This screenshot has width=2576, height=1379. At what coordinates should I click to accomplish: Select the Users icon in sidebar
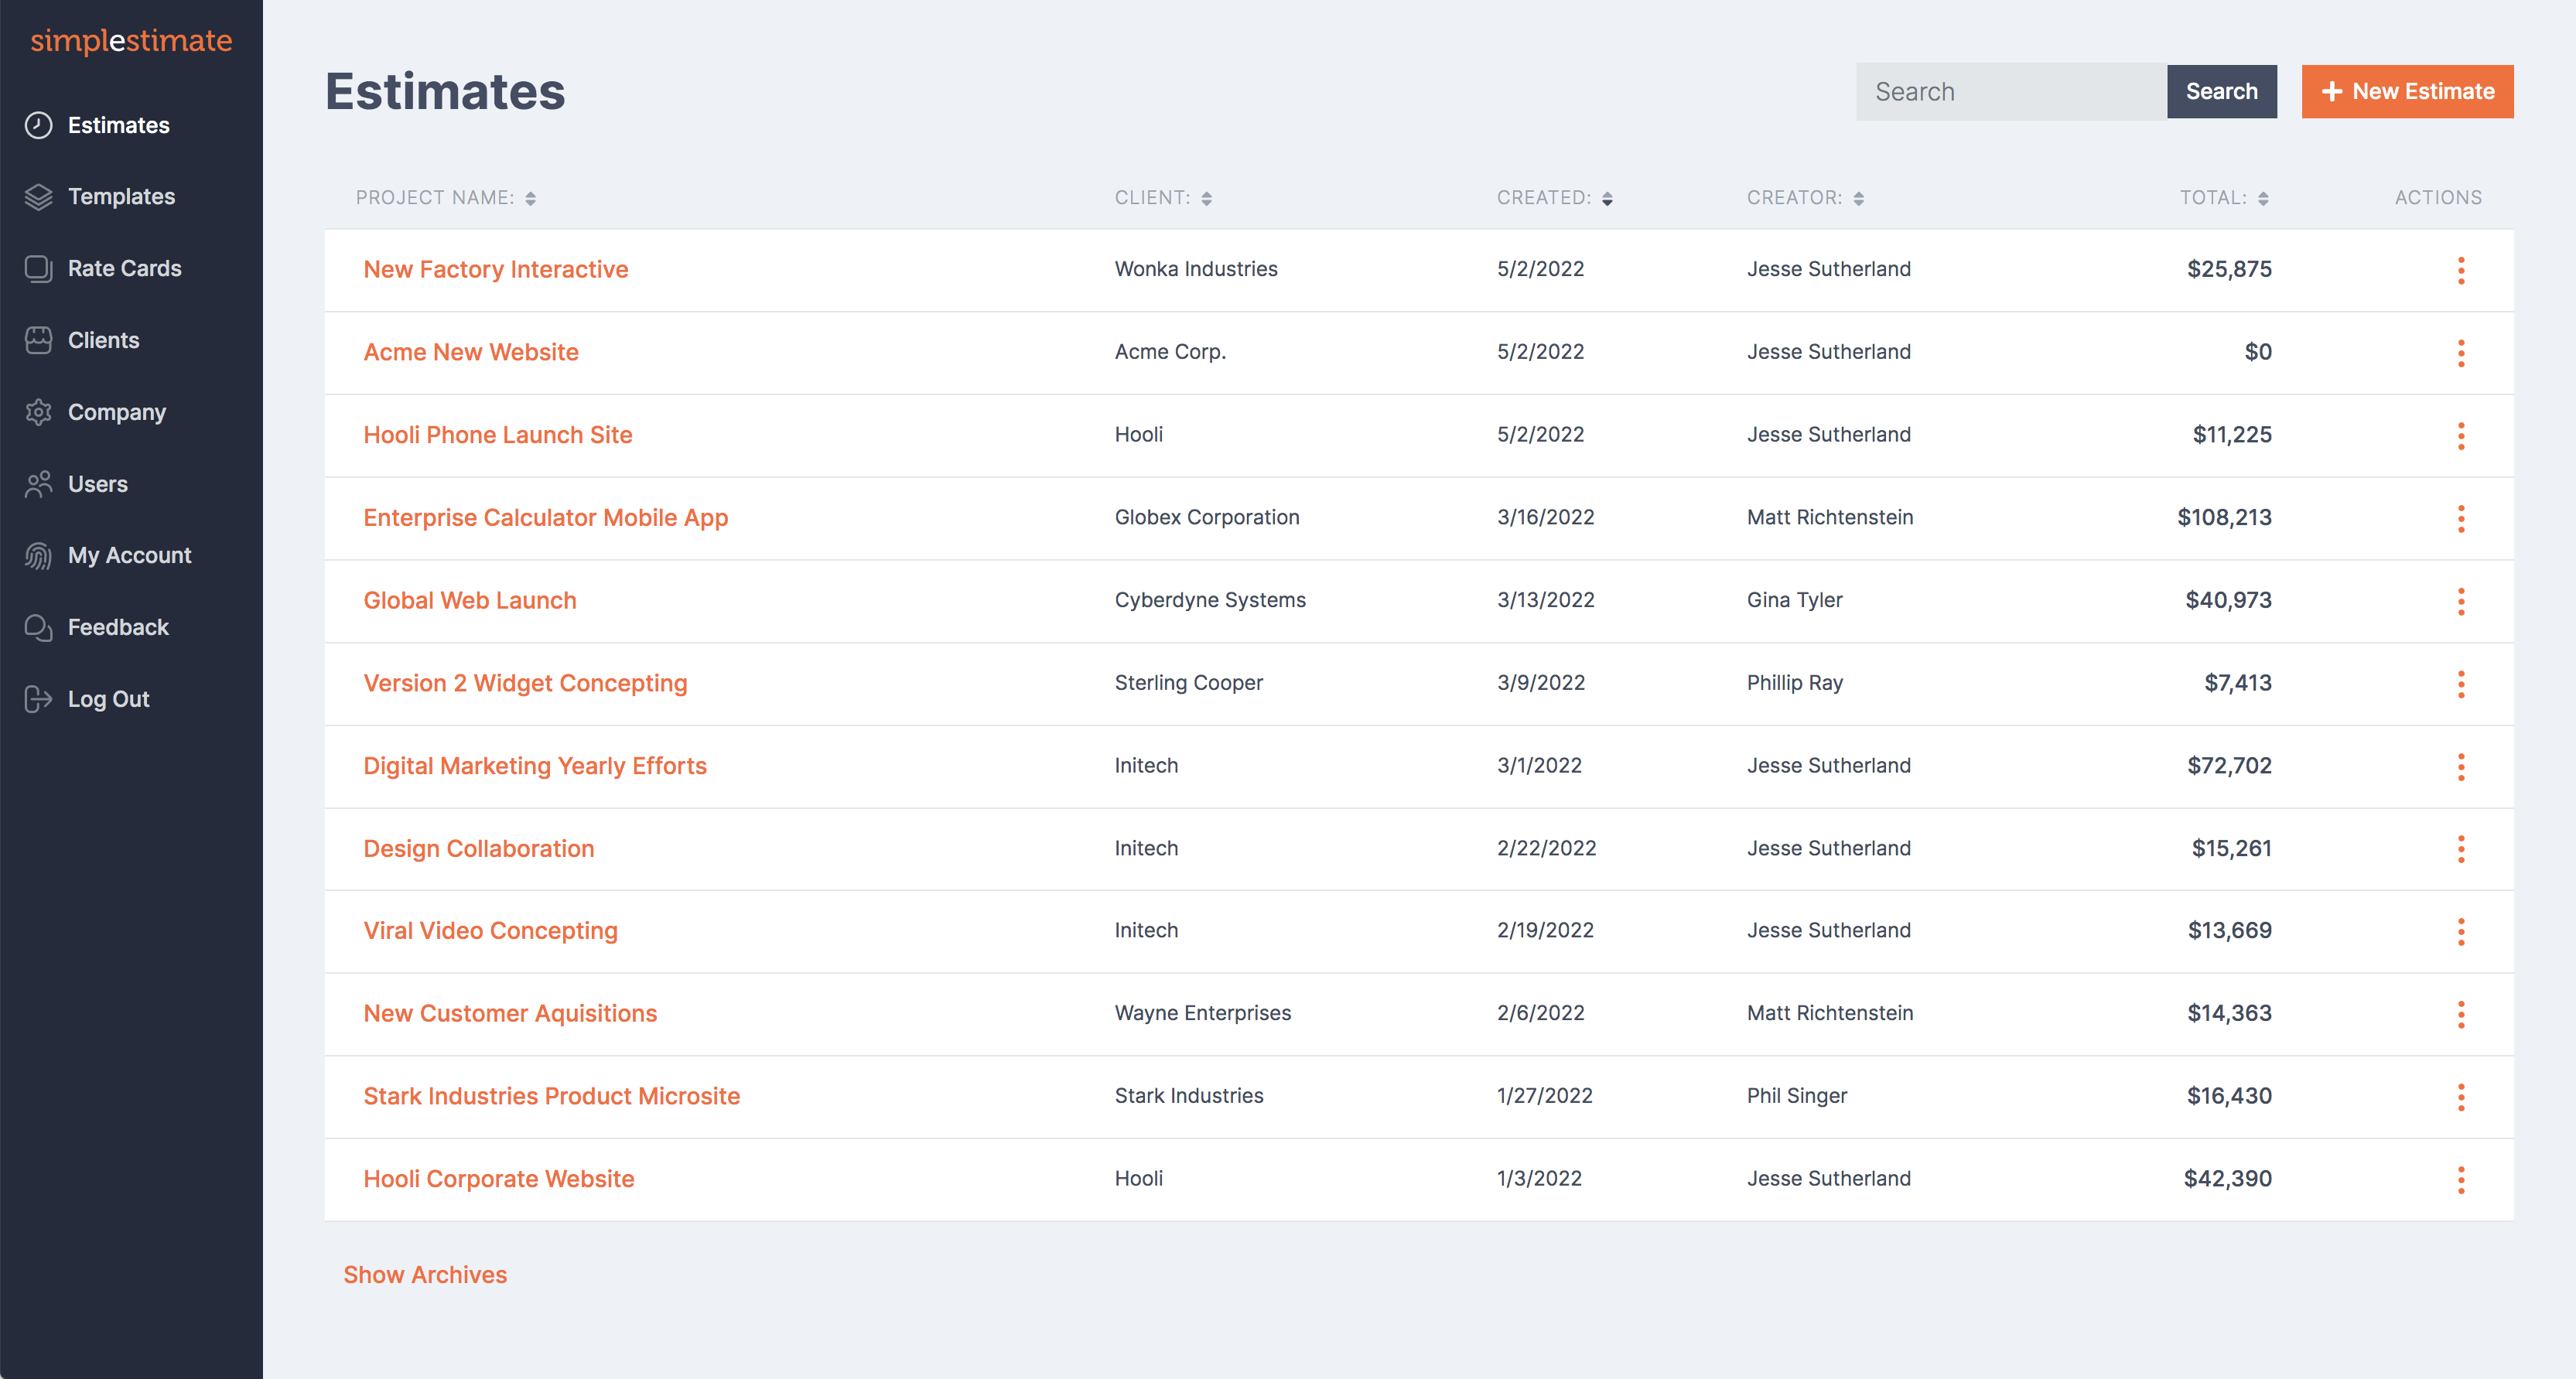38,483
